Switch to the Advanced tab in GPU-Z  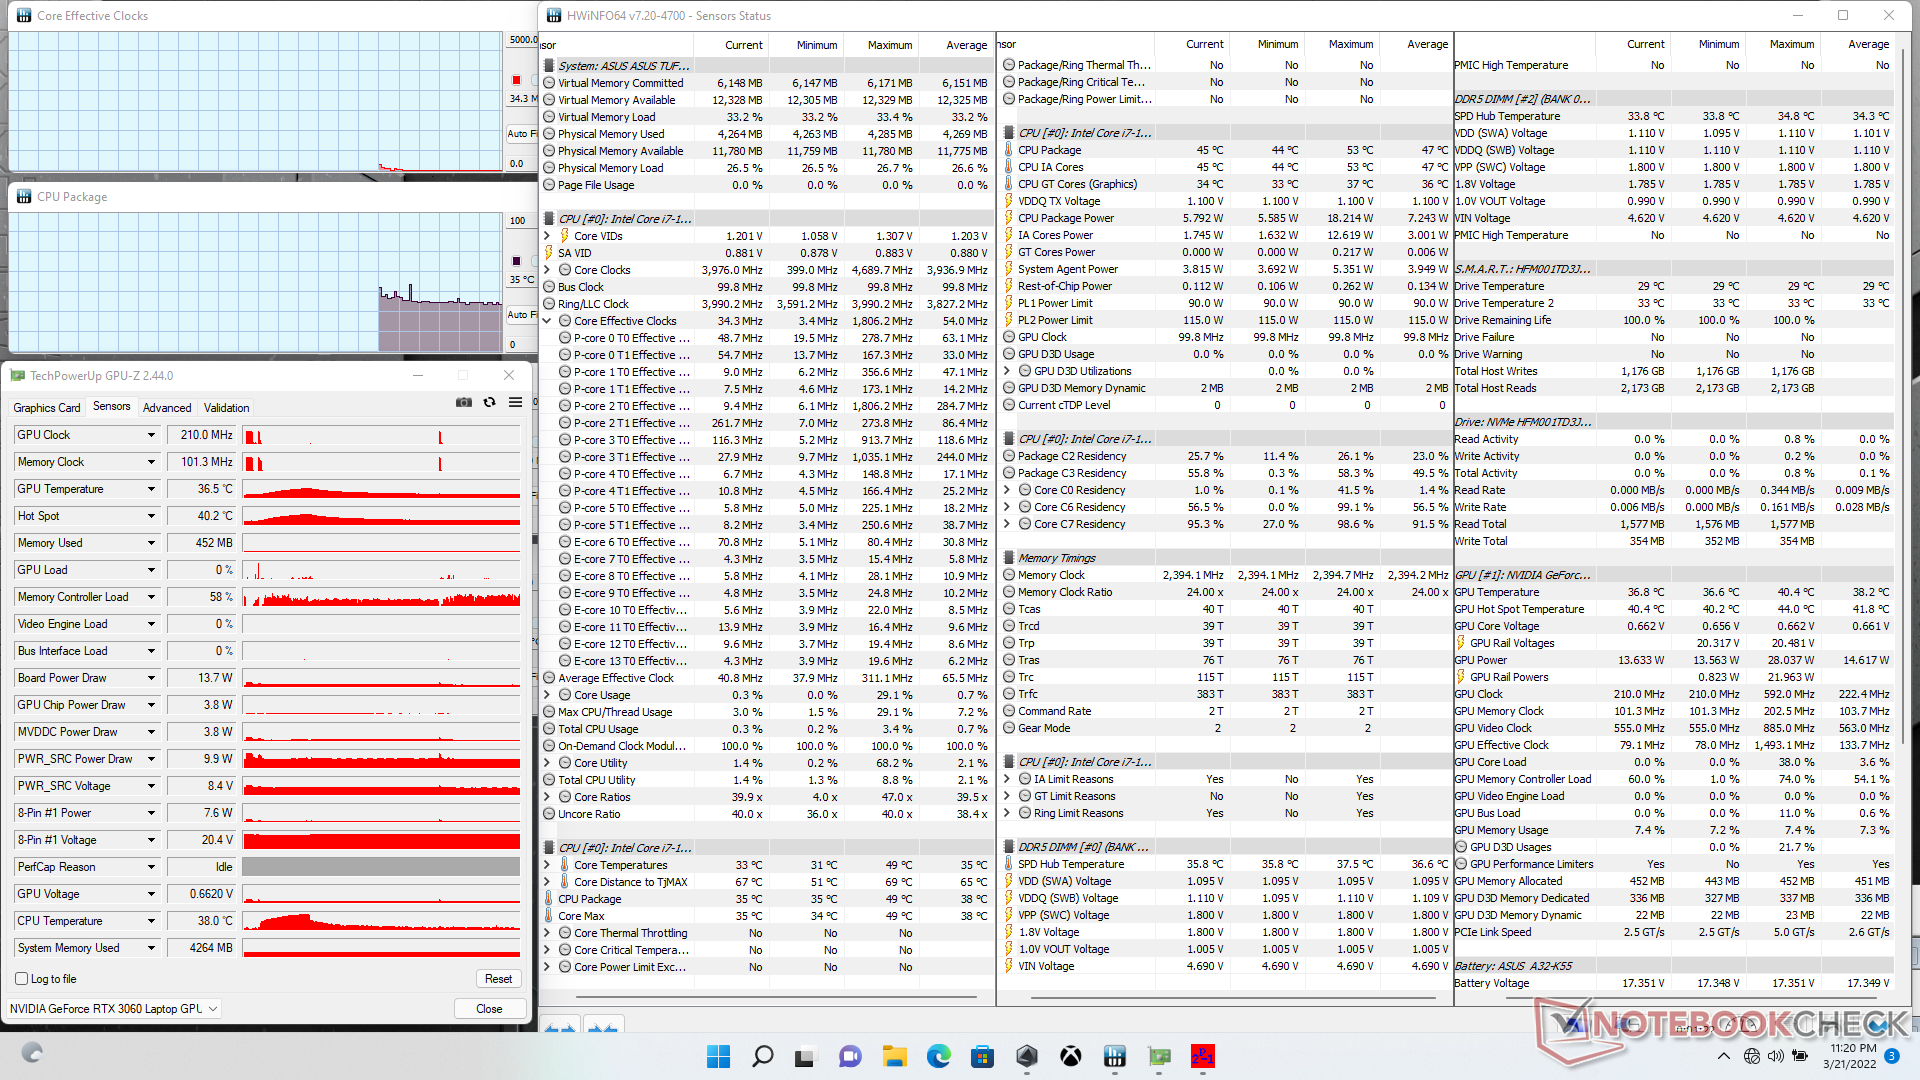tap(167, 408)
